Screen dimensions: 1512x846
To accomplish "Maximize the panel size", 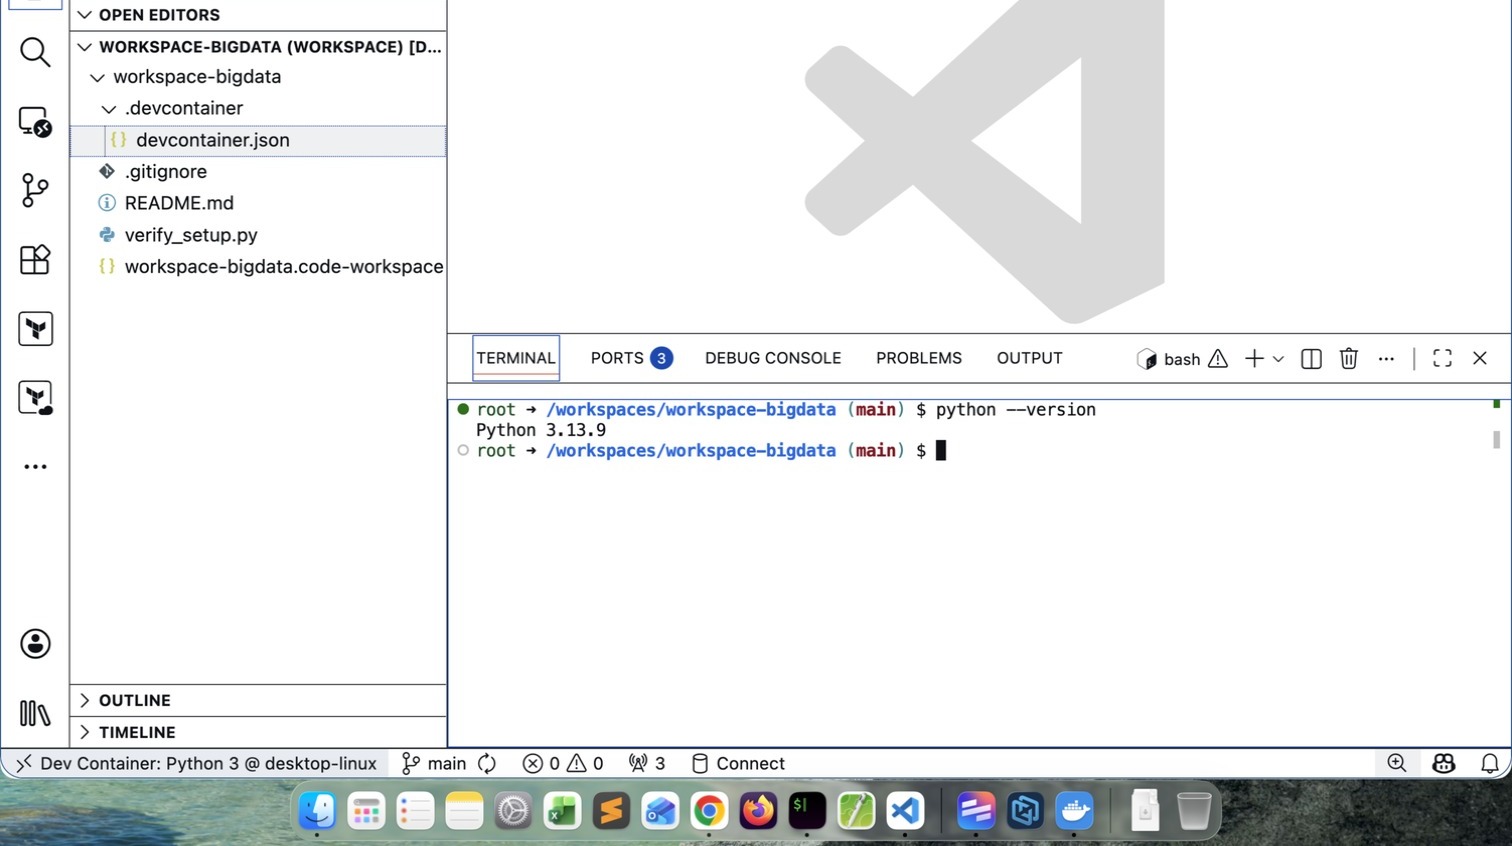I will tap(1442, 358).
